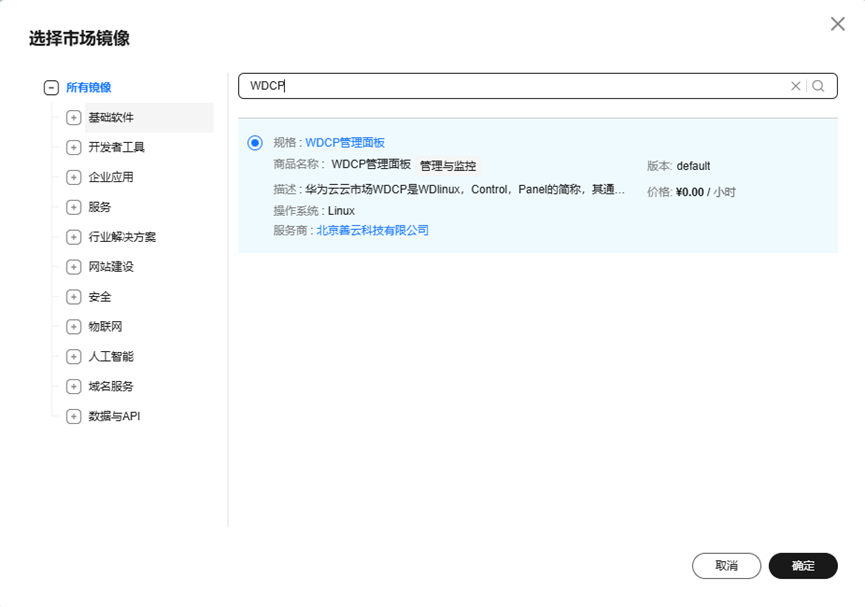Select the 人工智能 tree item
This screenshot has width=865, height=607.
[111, 356]
